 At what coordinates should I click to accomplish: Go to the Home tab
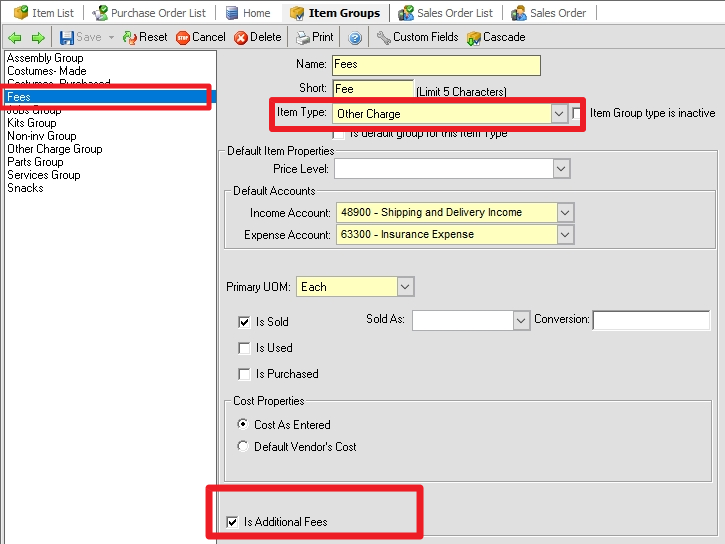coord(248,13)
